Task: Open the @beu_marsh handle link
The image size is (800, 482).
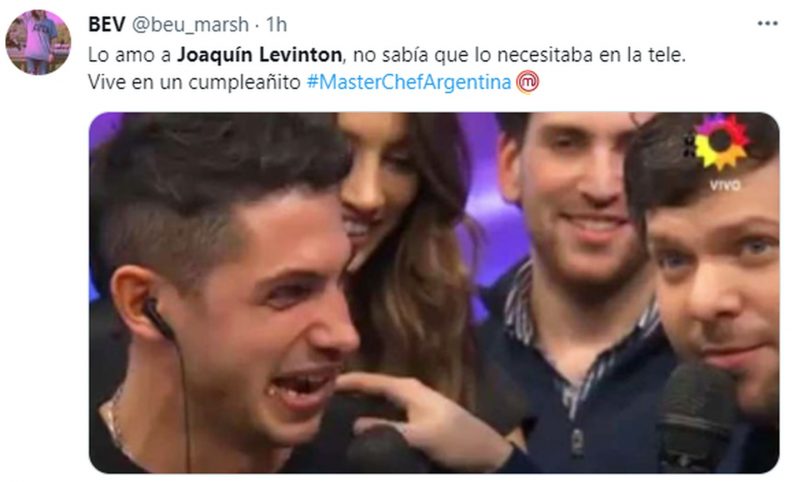Action: (x=190, y=24)
